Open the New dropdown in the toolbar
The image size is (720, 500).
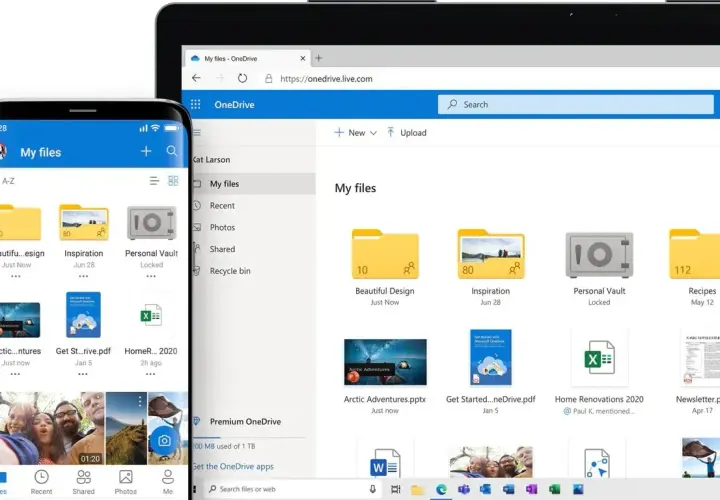pos(356,133)
